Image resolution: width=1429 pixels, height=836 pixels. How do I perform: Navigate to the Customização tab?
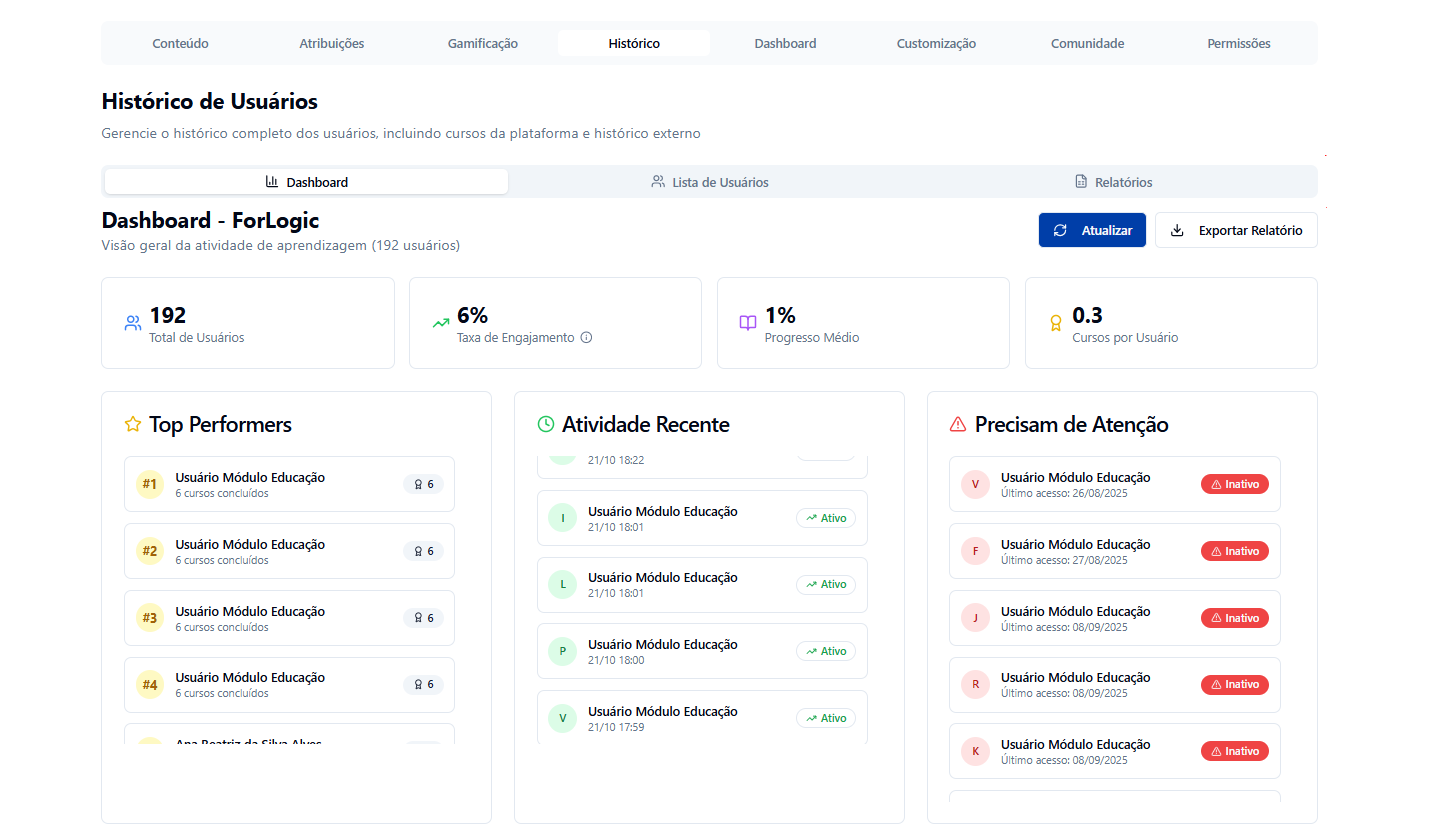tap(936, 44)
